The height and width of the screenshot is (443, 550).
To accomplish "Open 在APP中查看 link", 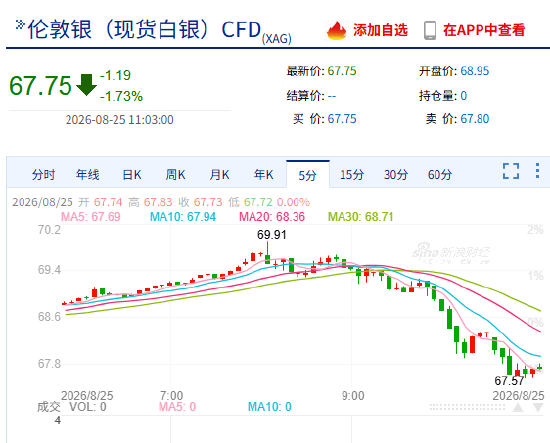I will click(x=484, y=30).
